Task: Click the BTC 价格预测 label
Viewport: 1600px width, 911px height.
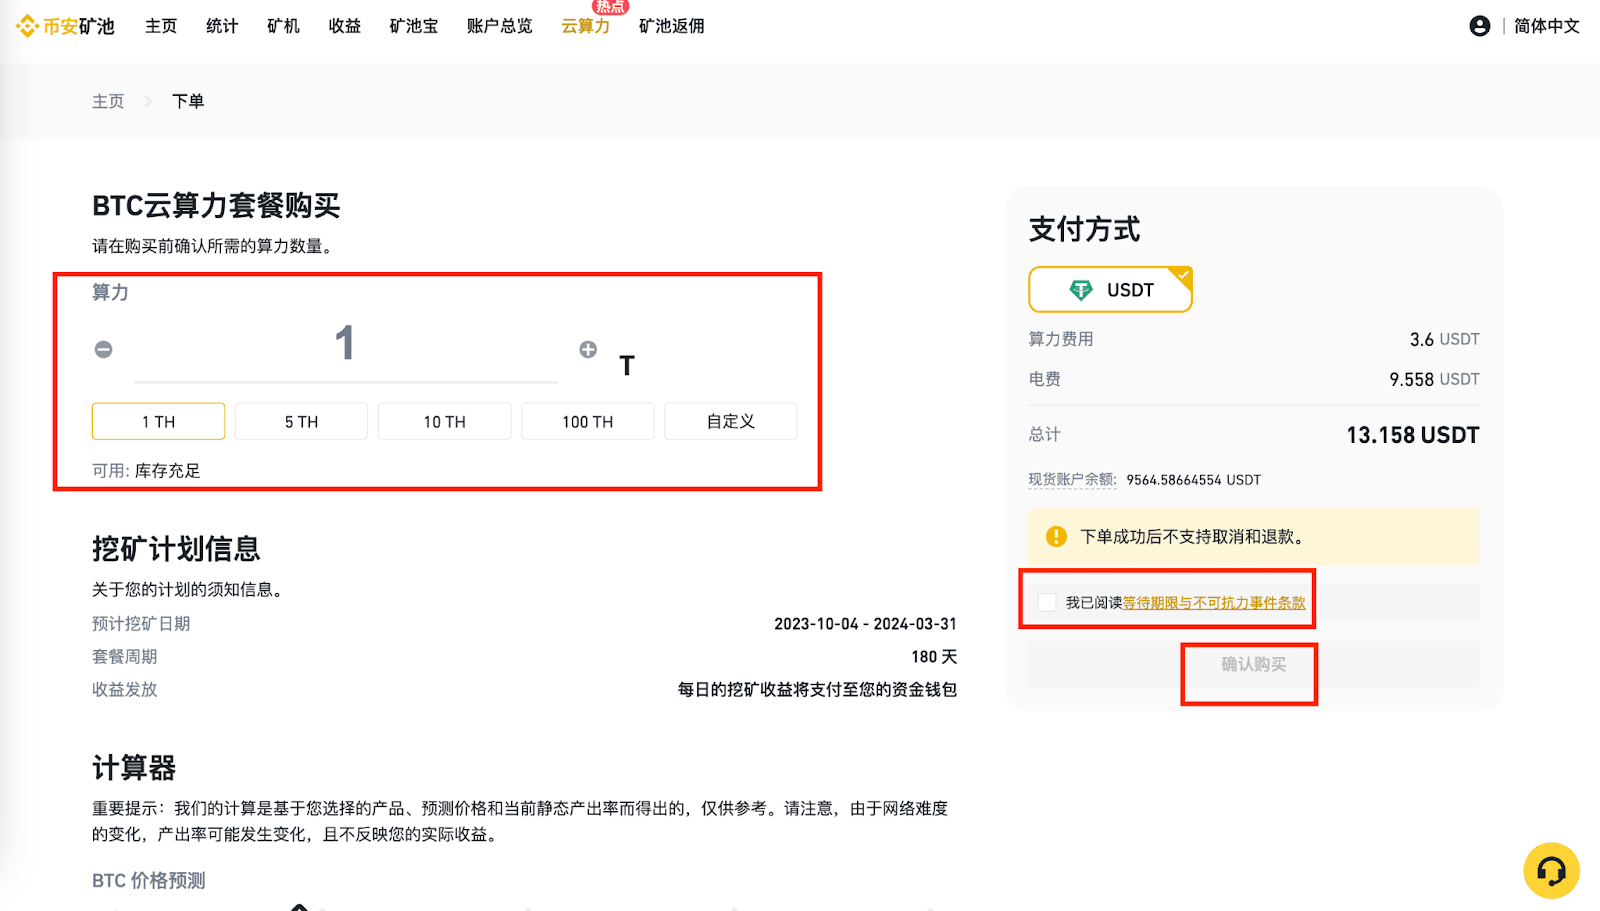Action: (x=149, y=881)
